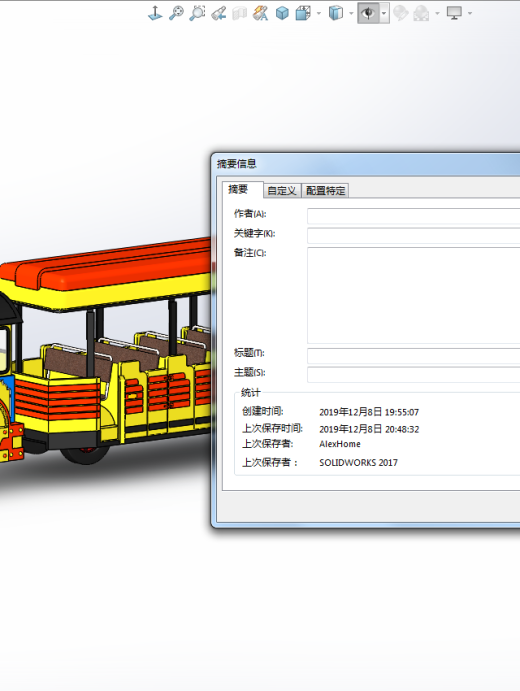The image size is (520, 691).
Task: Click the created time value 19:55:07
Action: pos(401,412)
